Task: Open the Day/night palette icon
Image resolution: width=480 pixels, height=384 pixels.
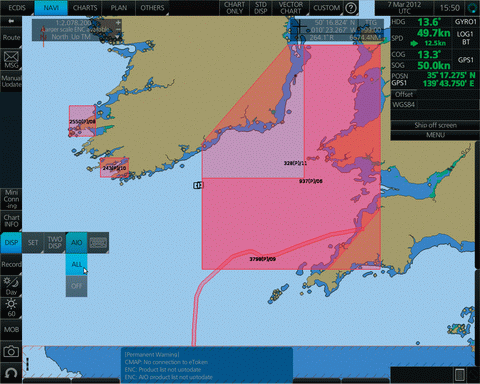Action: coord(11,286)
